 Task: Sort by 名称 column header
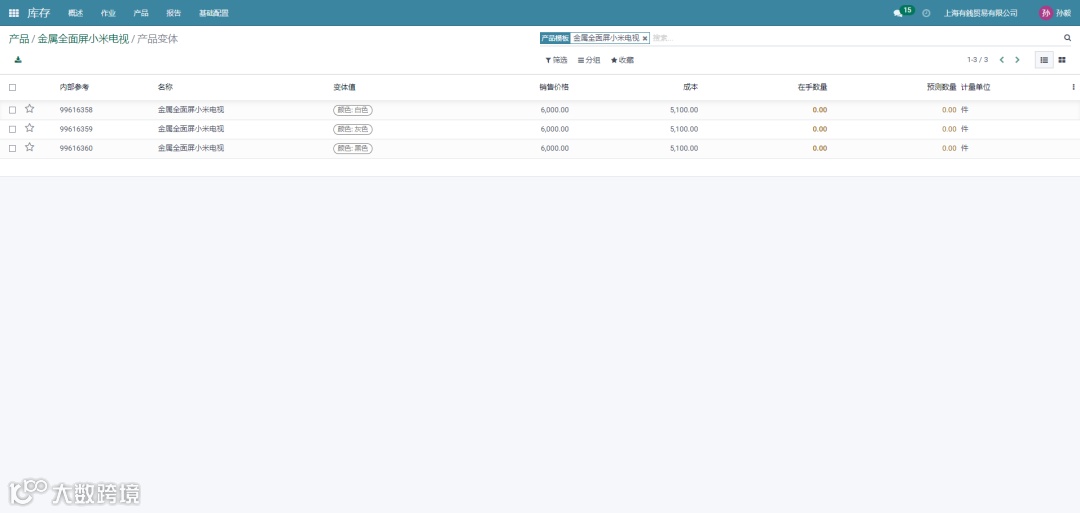(x=165, y=87)
